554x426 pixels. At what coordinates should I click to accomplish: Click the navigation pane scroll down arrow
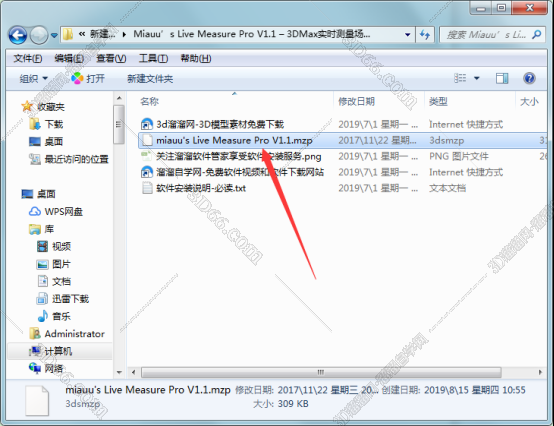click(x=119, y=372)
